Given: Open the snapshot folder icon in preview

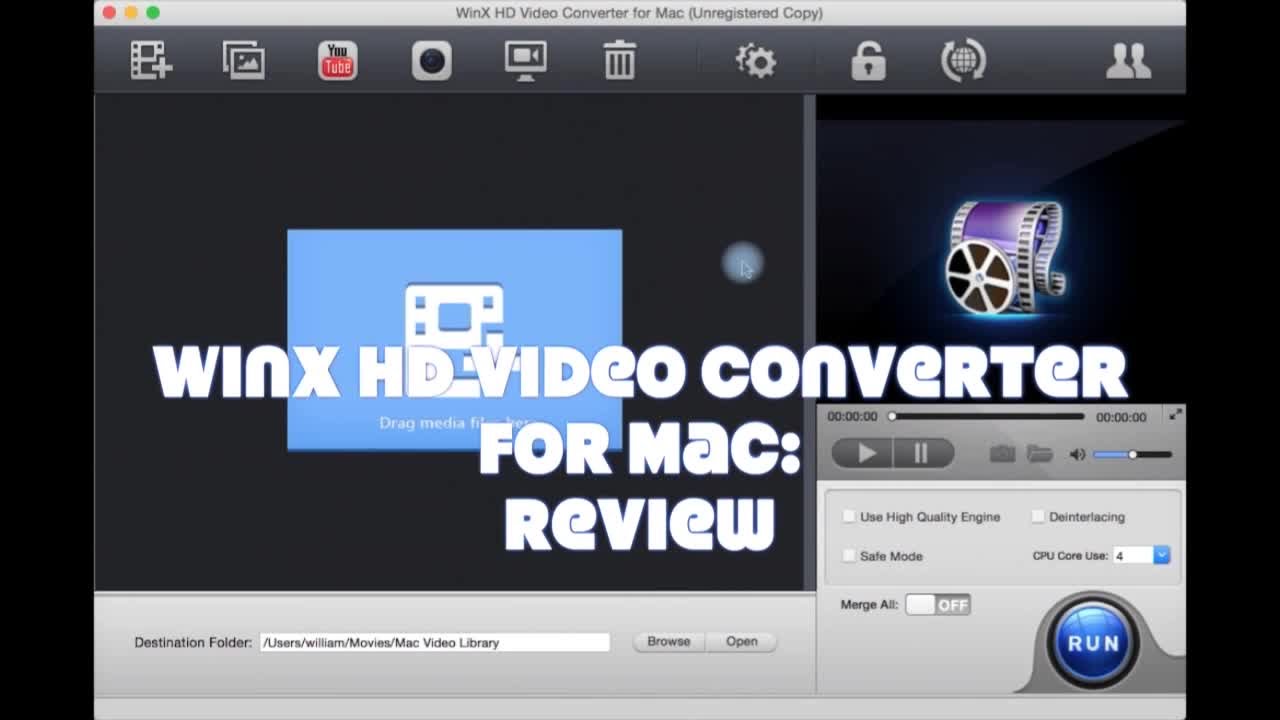Looking at the screenshot, I should (1040, 454).
